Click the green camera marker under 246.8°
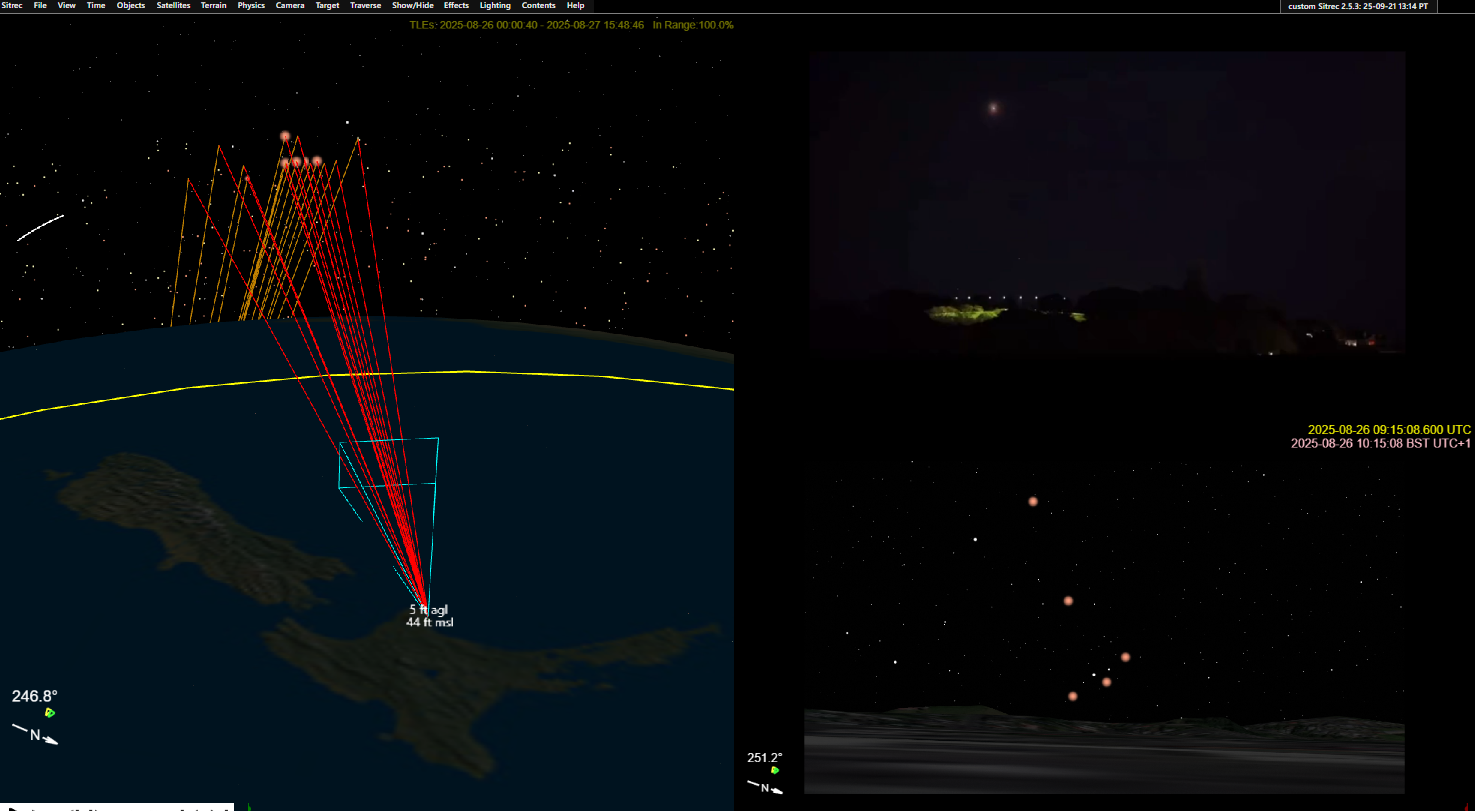 (x=49, y=712)
